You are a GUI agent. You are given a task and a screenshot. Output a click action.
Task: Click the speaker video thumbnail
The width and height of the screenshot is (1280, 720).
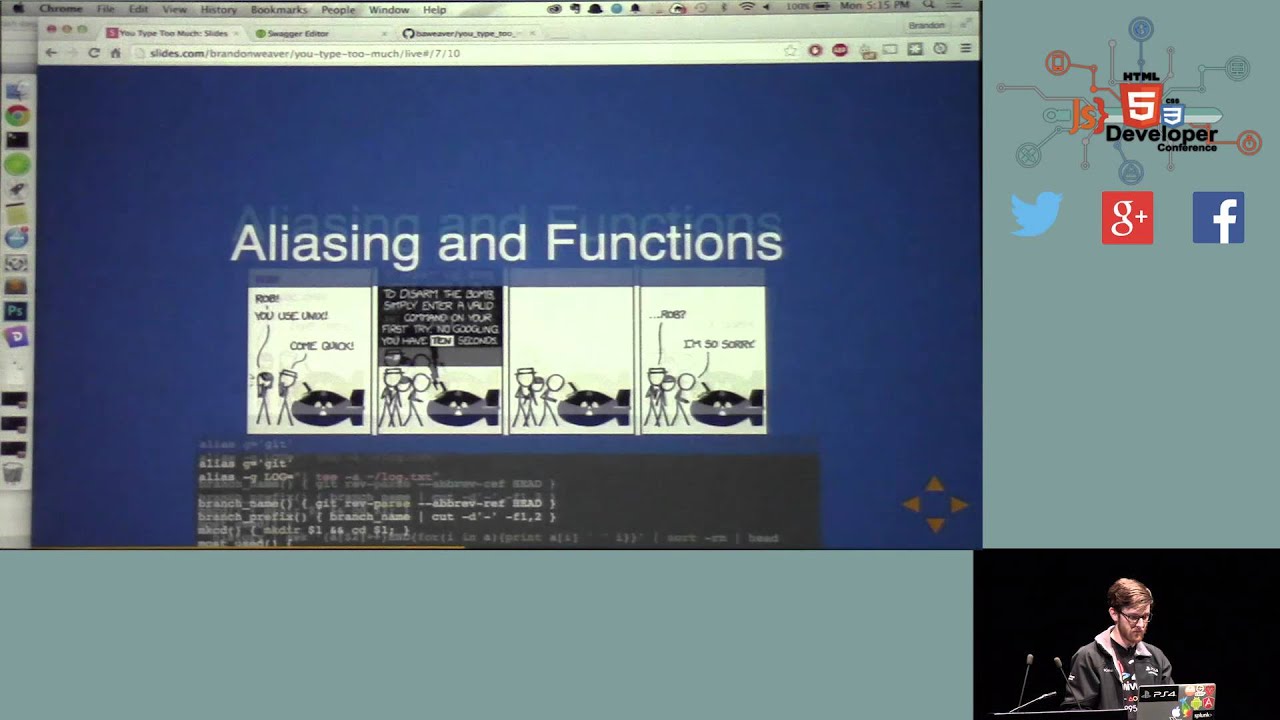point(1127,634)
